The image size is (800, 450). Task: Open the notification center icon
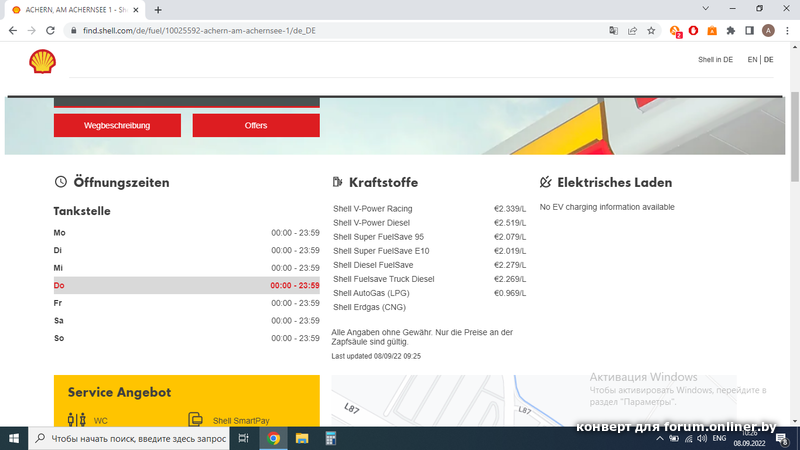point(782,439)
